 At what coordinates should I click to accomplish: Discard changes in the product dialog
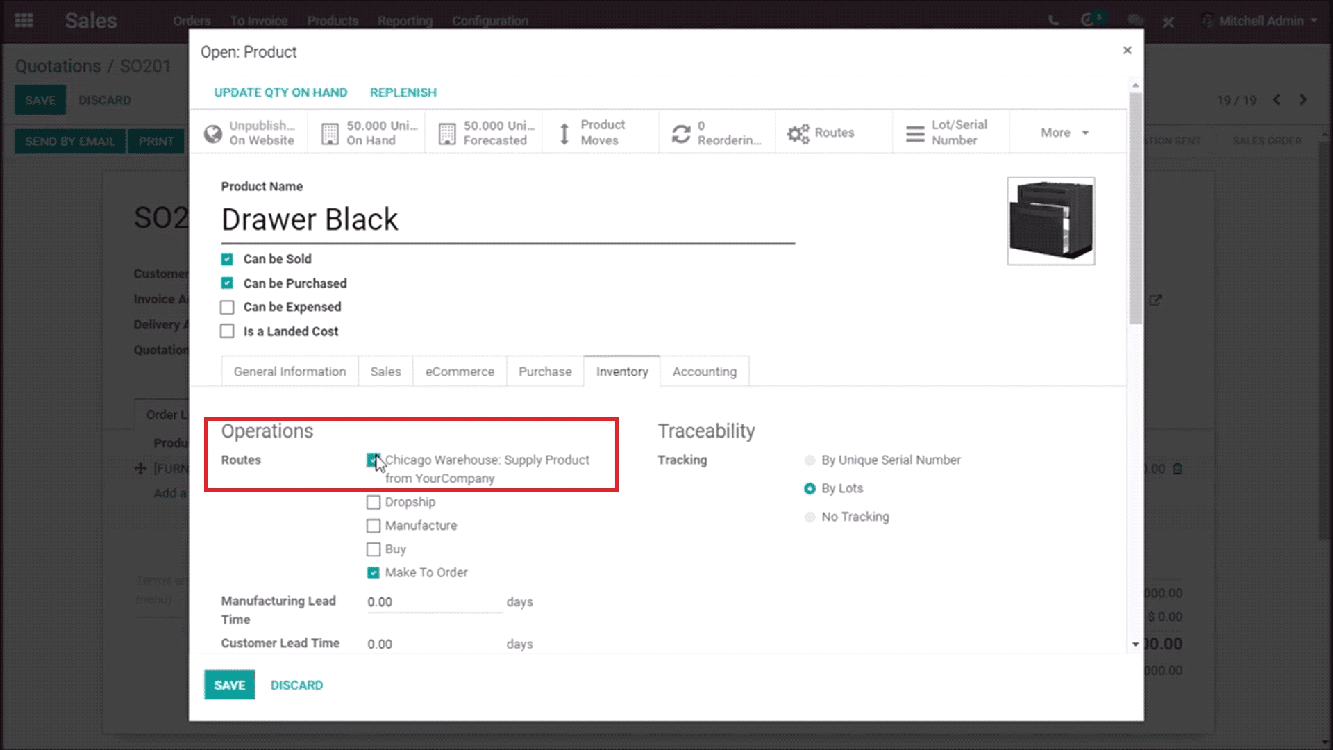tap(297, 685)
